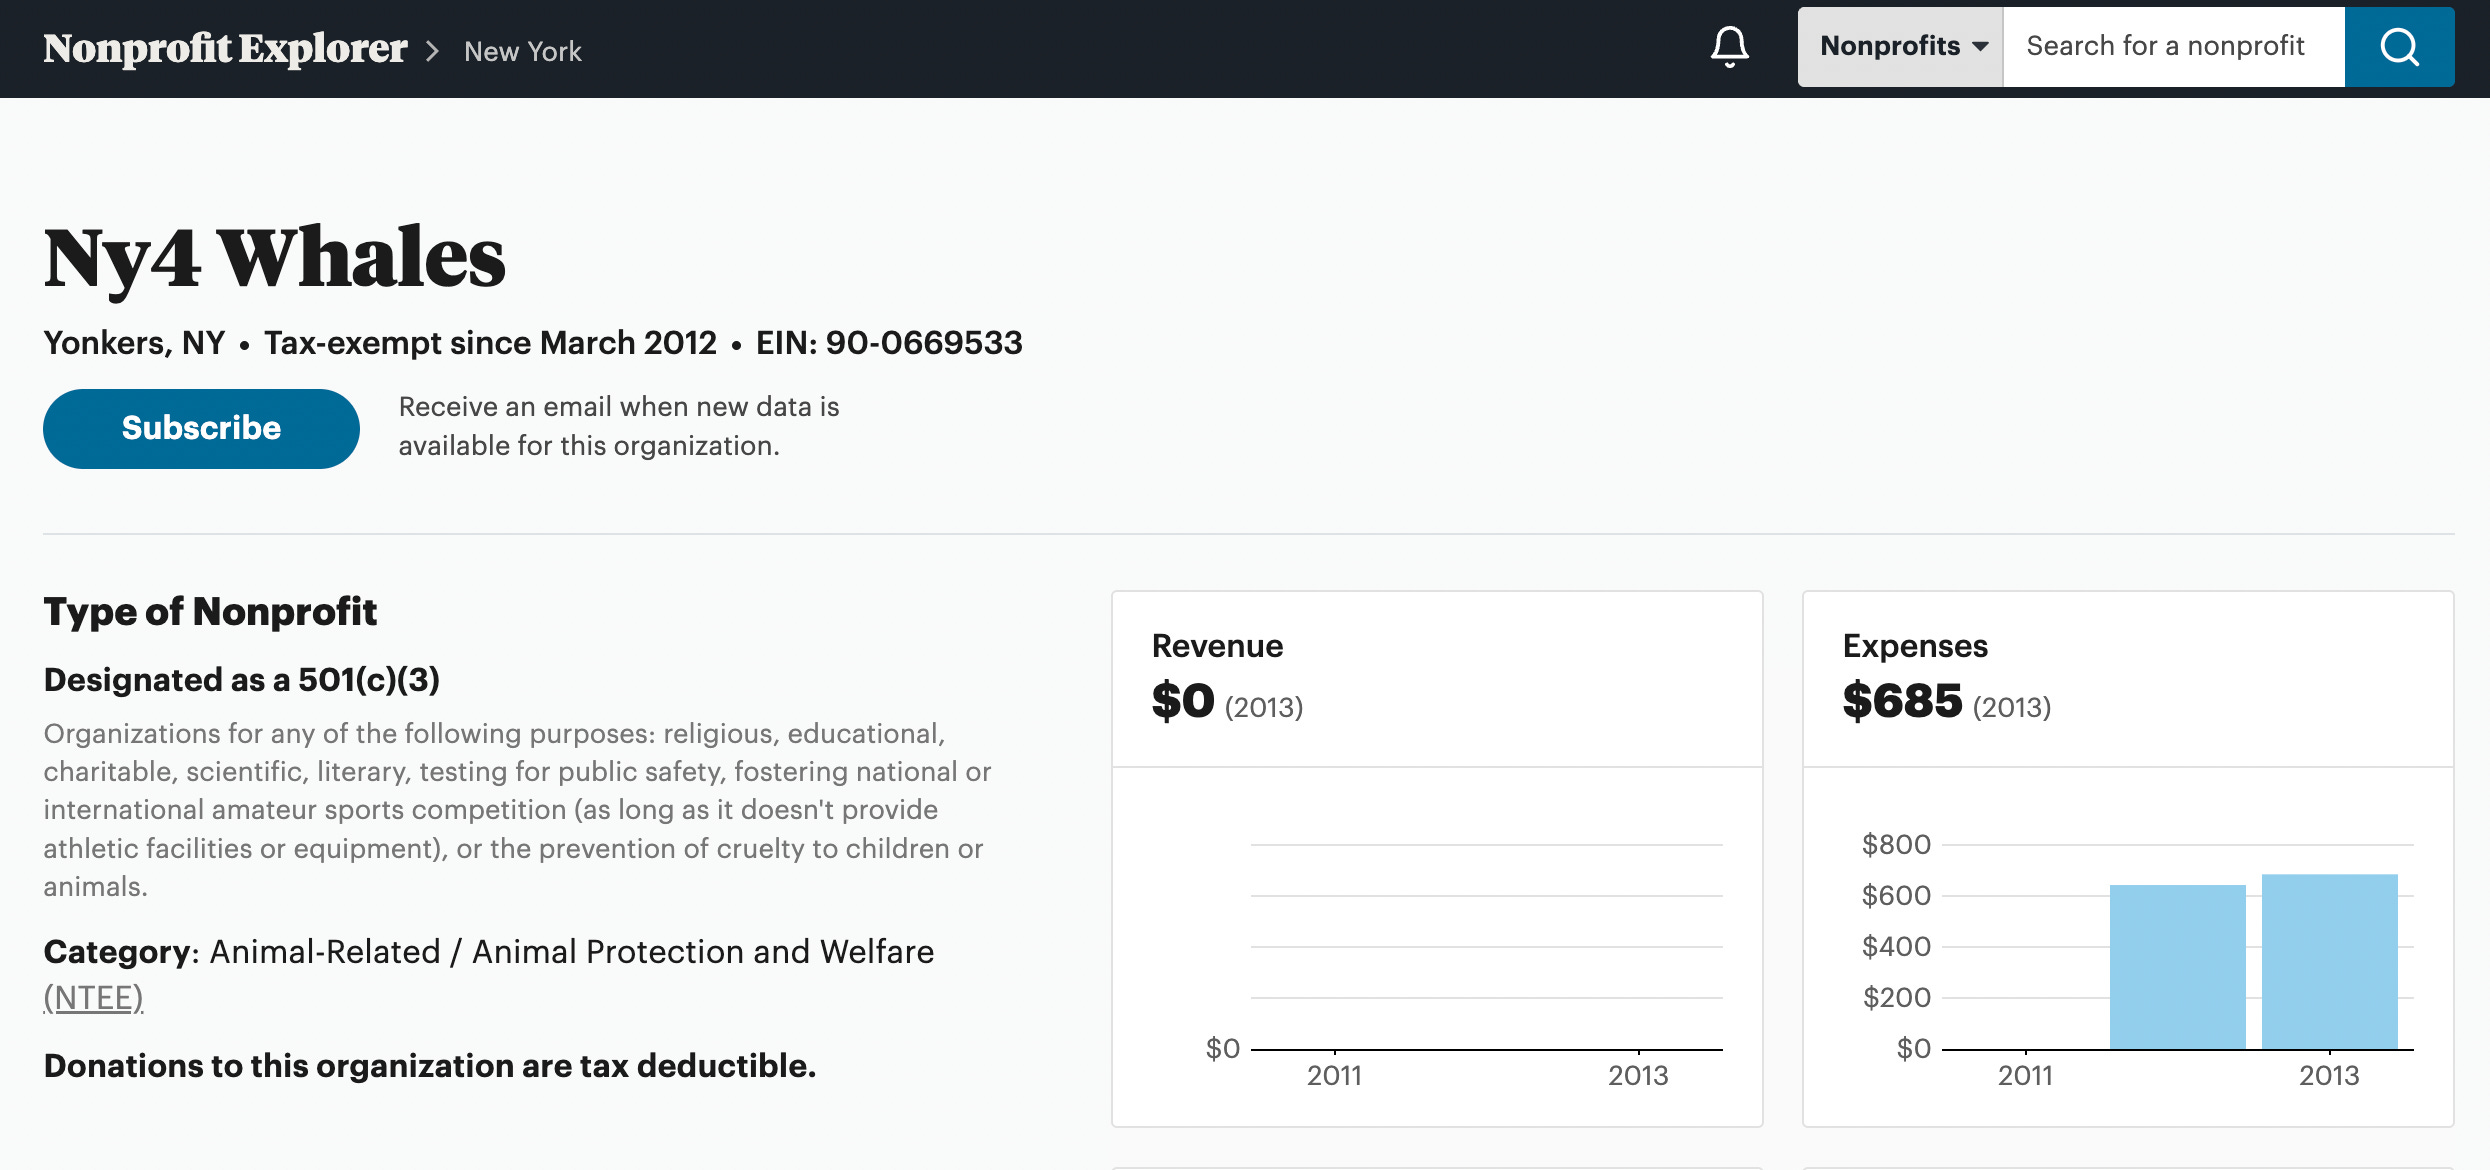Click the Revenue card heading
This screenshot has width=2490, height=1170.
1217,646
